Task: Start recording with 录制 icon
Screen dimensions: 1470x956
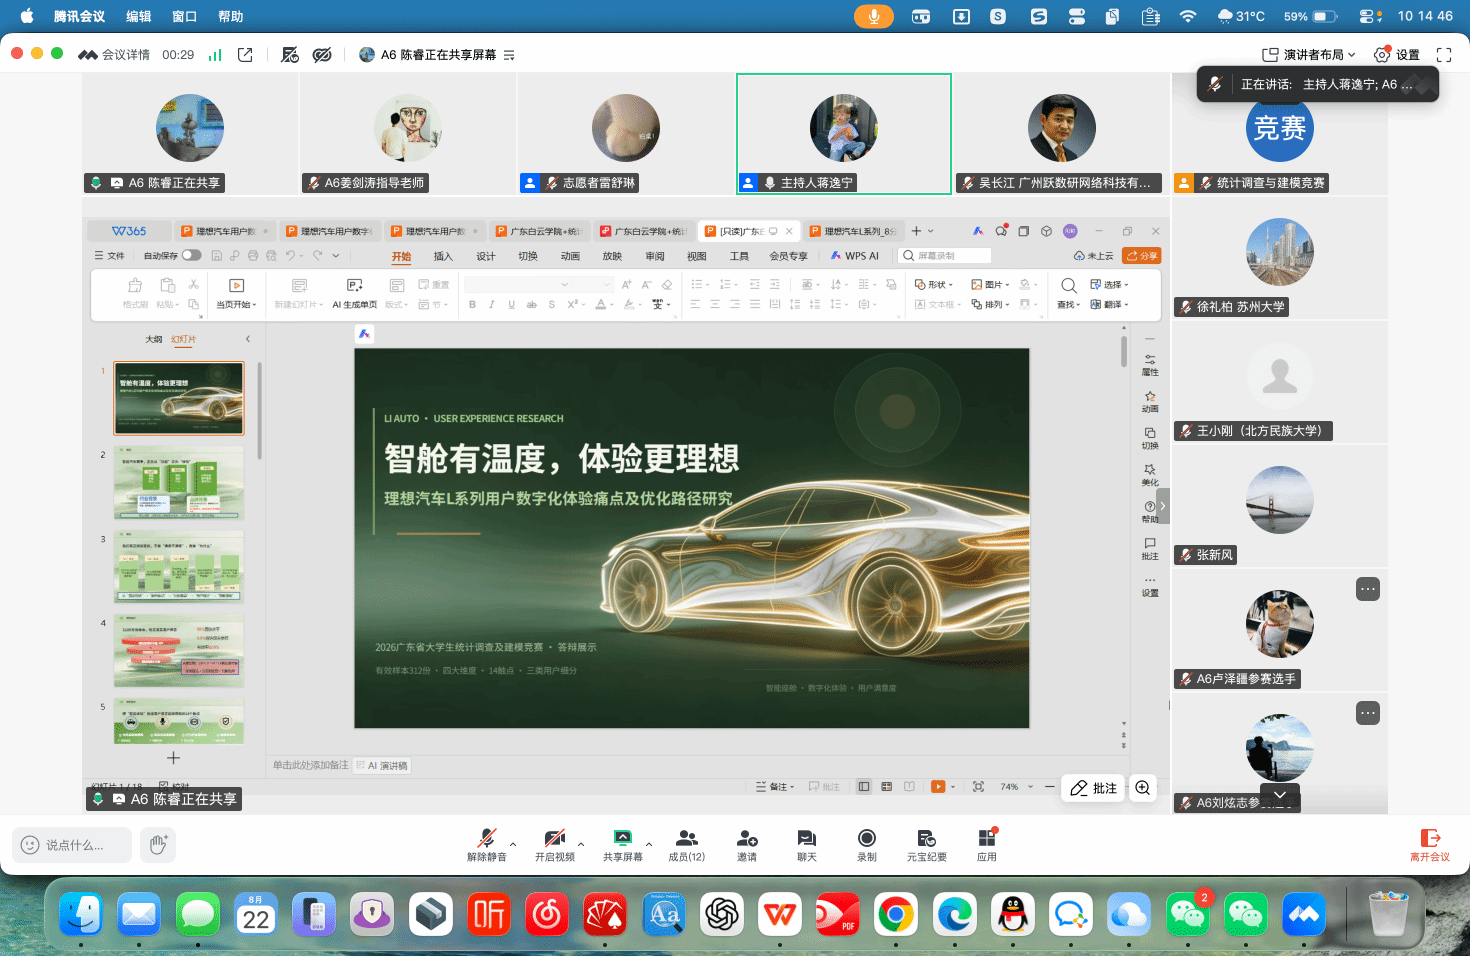Action: (867, 843)
